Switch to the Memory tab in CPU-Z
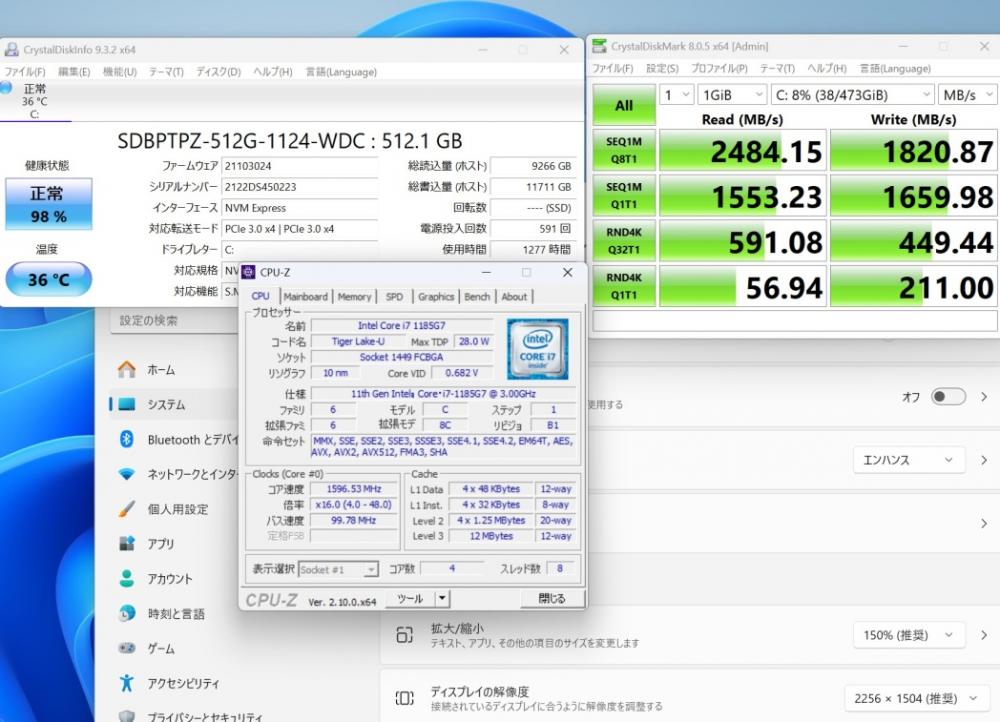This screenshot has width=1000, height=722. (x=354, y=297)
